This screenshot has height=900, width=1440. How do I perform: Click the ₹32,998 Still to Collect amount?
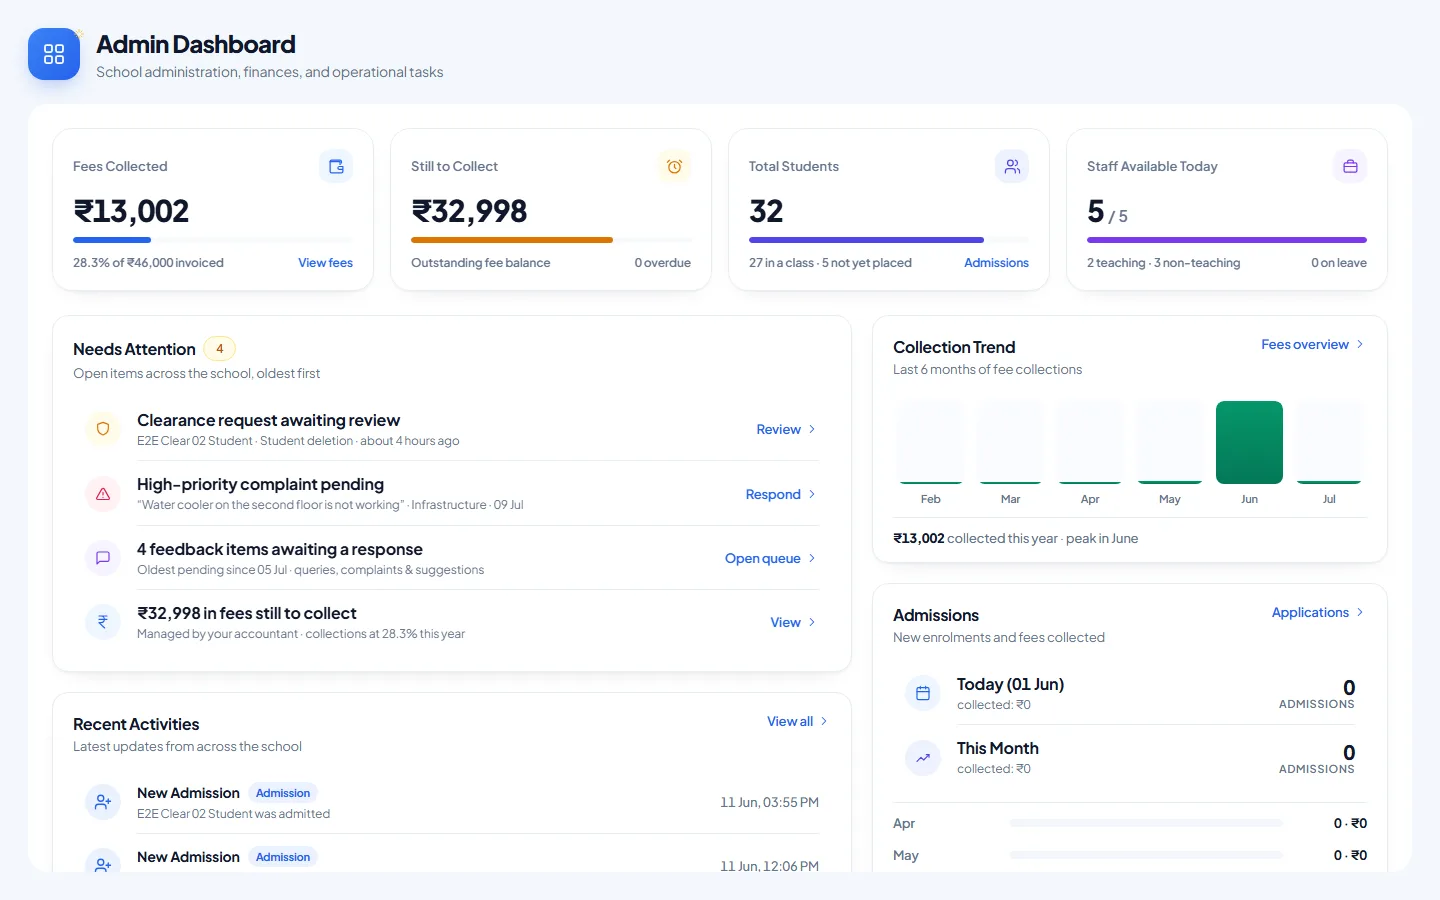[x=469, y=211]
